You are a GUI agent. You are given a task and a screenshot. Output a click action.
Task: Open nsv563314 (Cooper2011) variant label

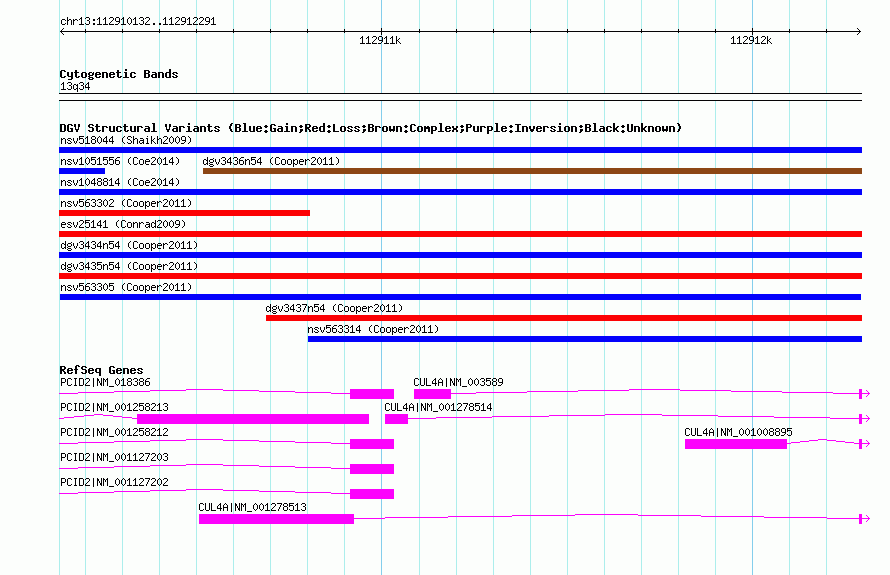click(373, 329)
